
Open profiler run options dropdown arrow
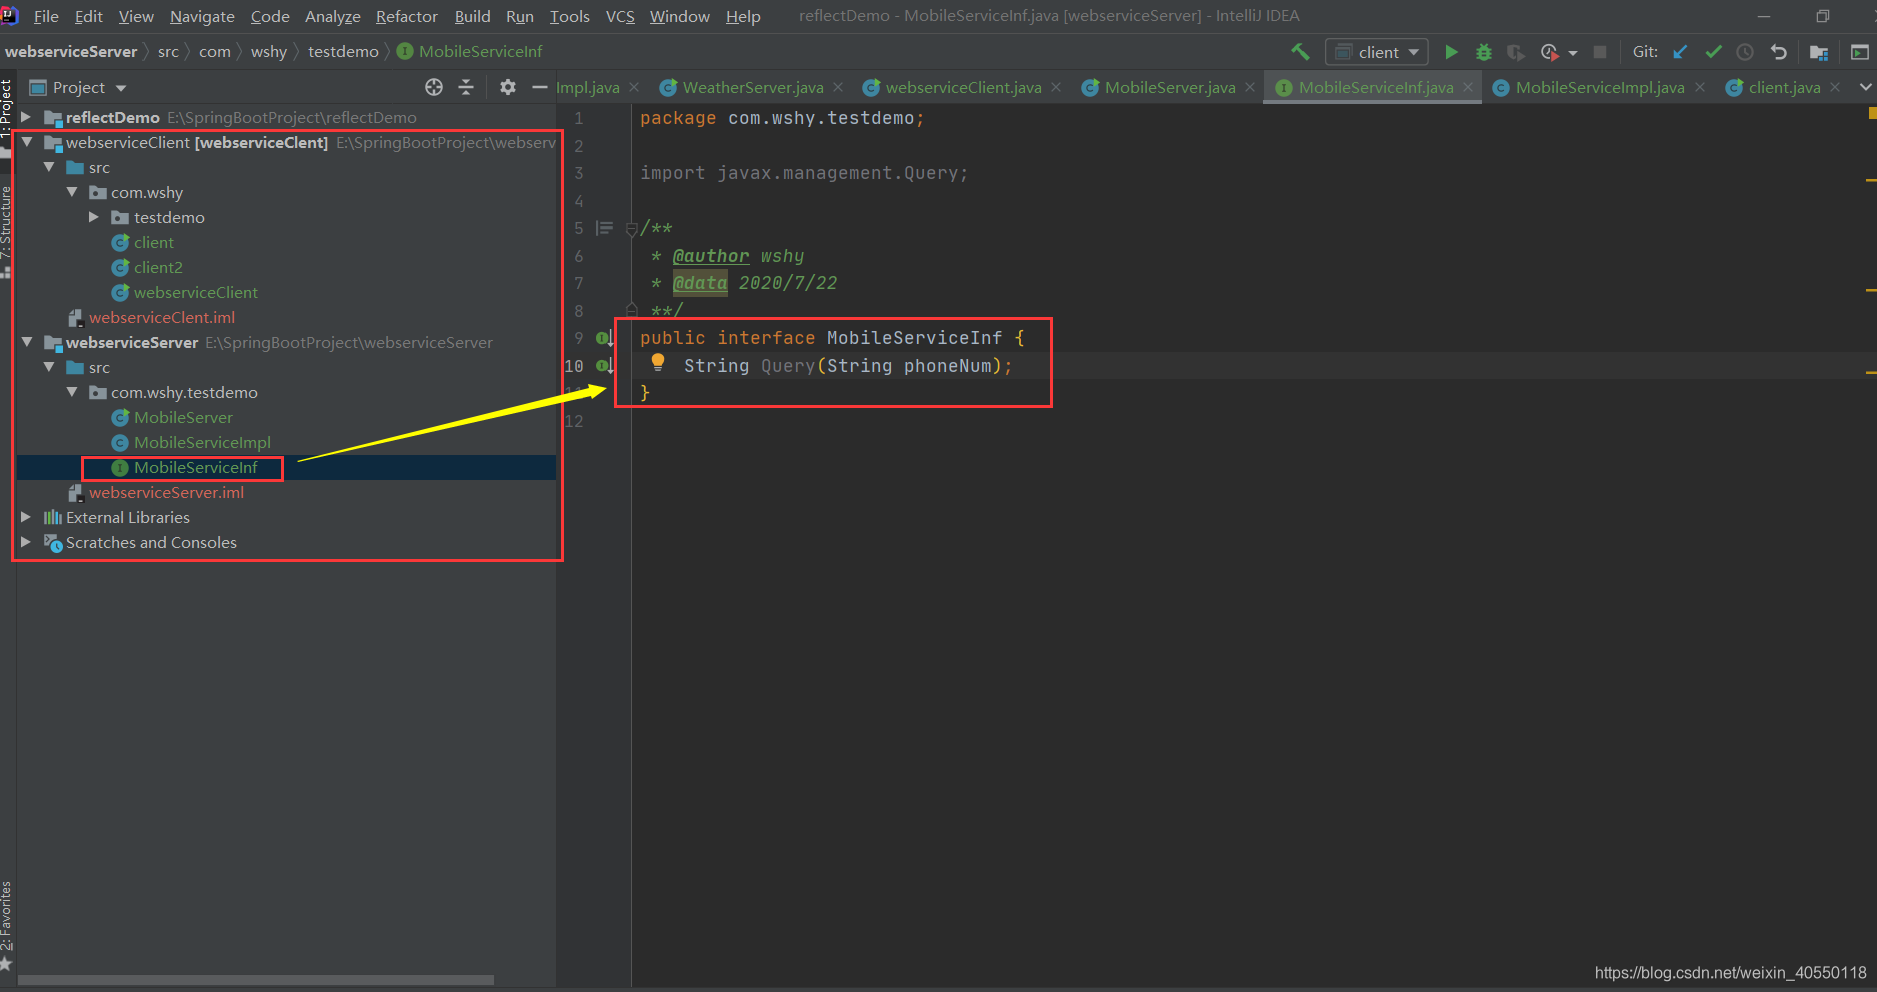tap(1573, 53)
